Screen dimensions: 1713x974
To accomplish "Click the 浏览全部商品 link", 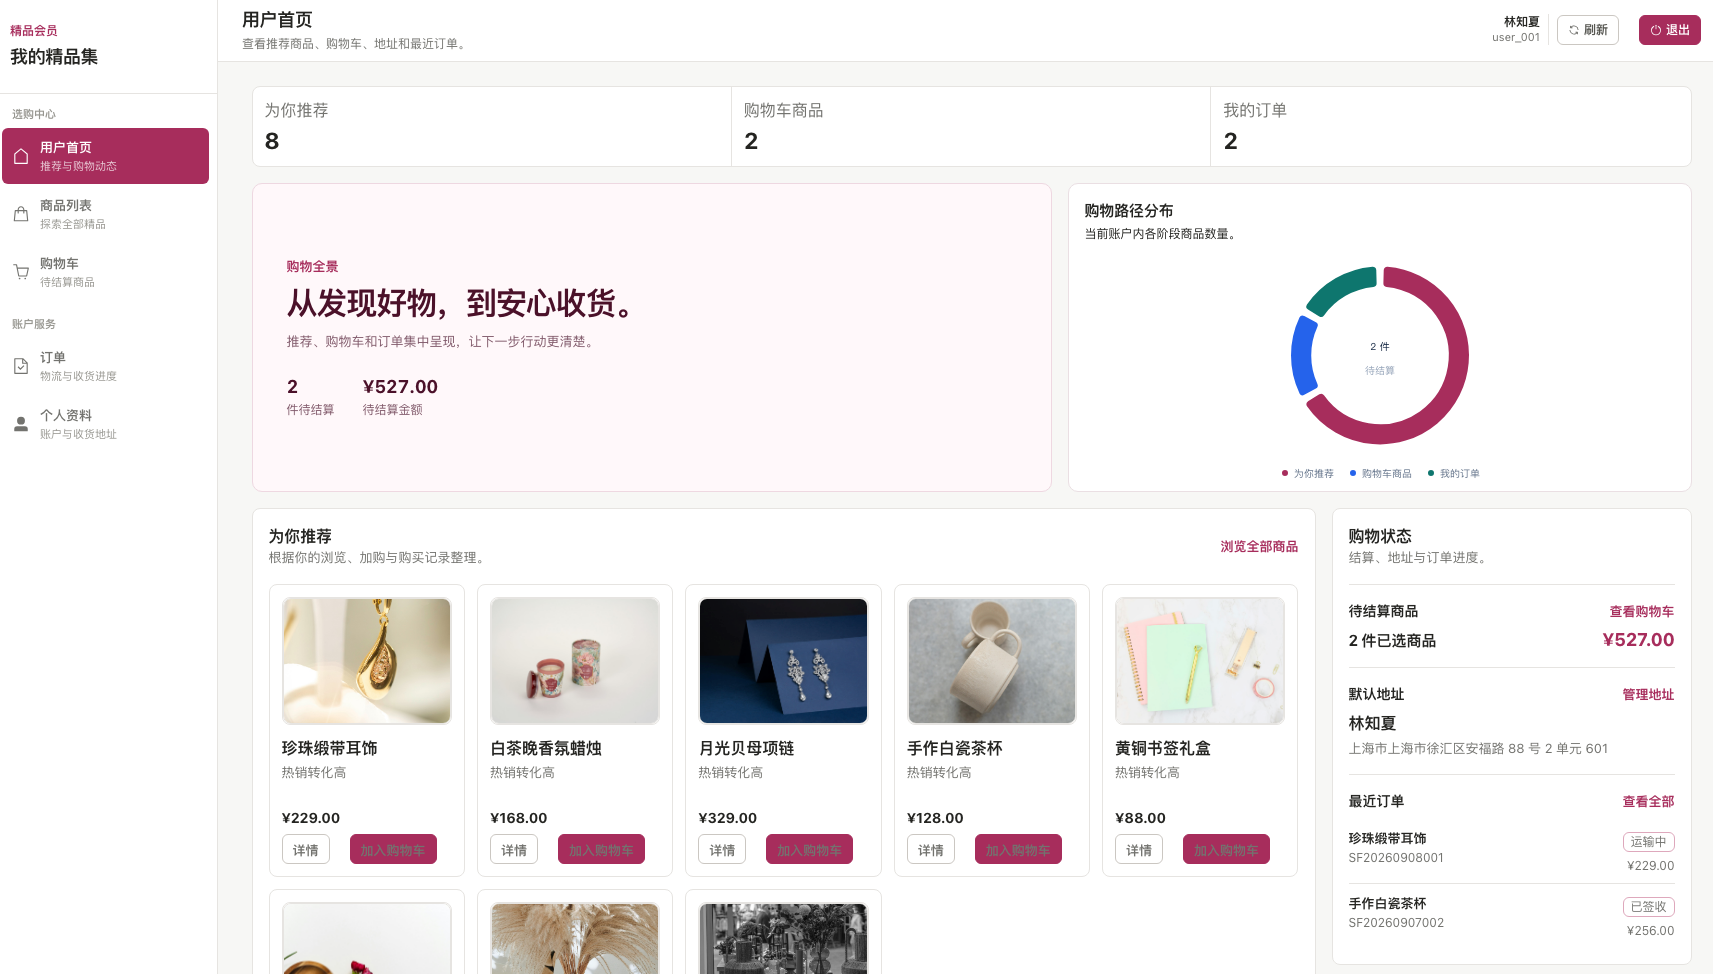I will (1259, 547).
